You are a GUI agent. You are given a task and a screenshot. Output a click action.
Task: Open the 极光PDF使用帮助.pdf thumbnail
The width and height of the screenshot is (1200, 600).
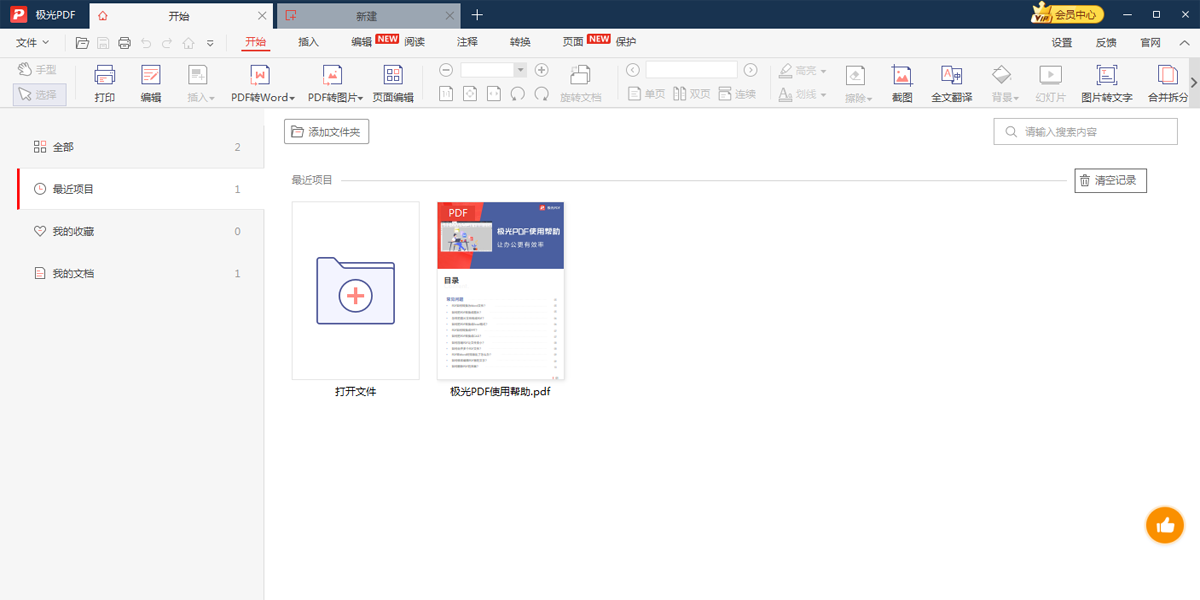[501, 291]
